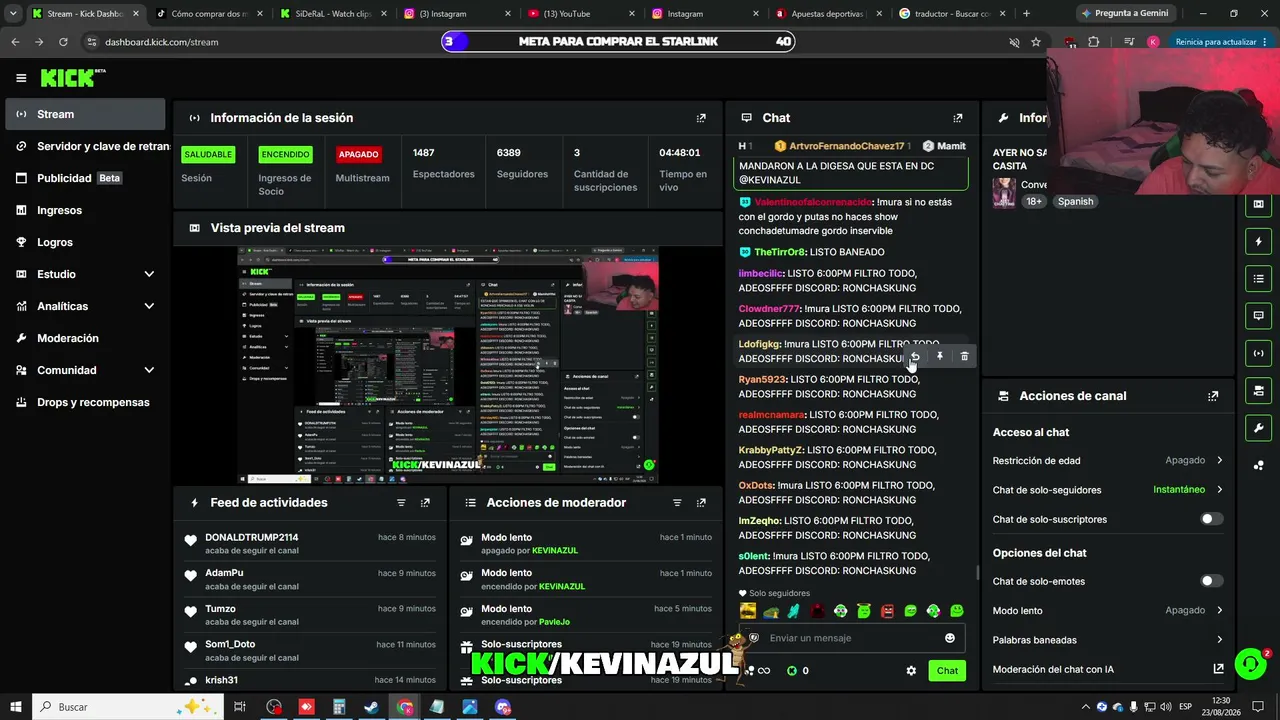Pin Ldofigkg's chat message
The image size is (1280, 720).
coord(940,356)
